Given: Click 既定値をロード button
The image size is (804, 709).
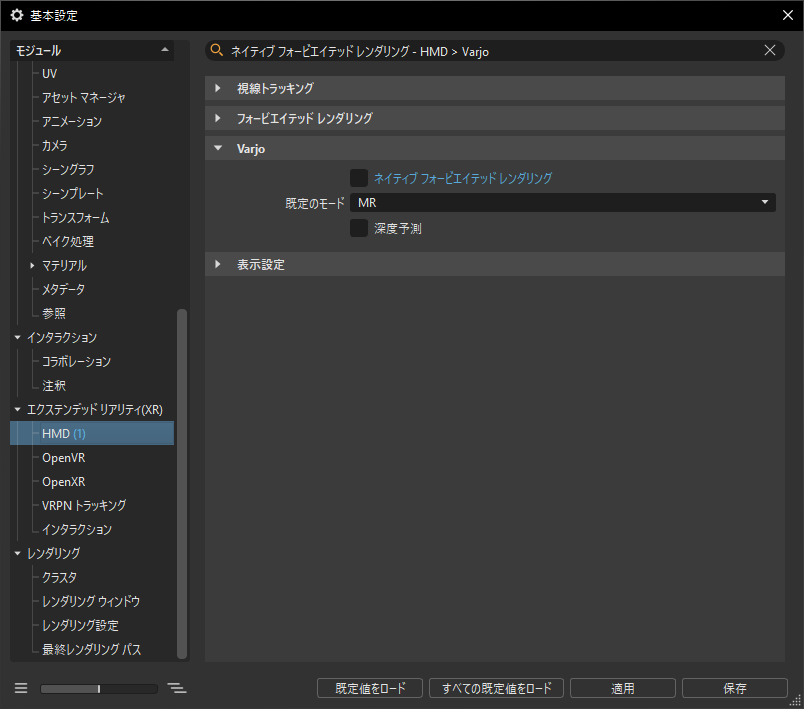Looking at the screenshot, I should pos(370,688).
